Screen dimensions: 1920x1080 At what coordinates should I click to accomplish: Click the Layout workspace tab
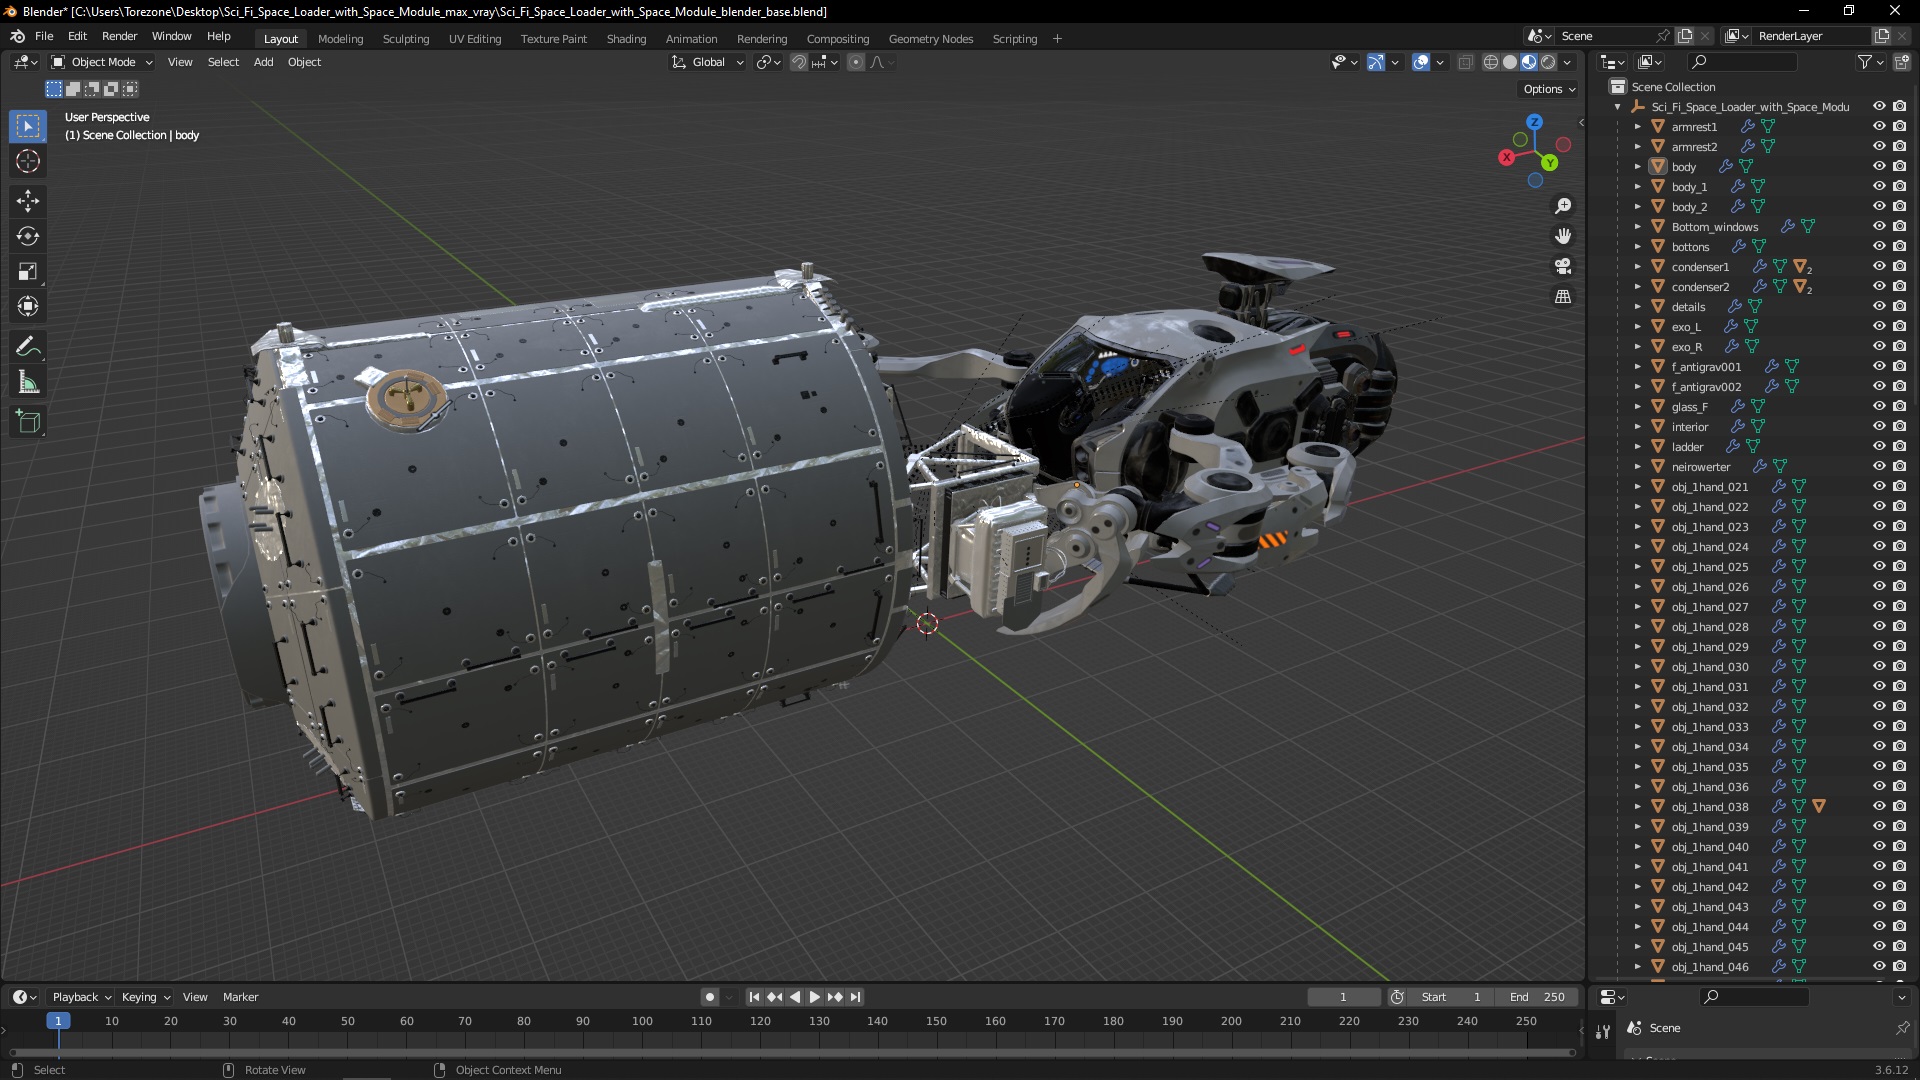(x=281, y=38)
